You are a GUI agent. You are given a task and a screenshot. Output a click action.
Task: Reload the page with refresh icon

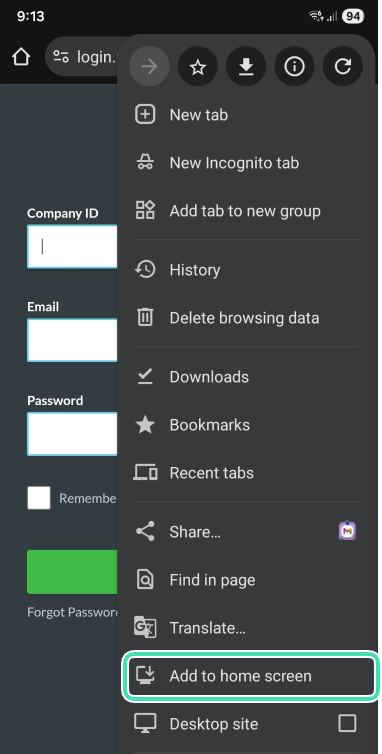click(343, 67)
